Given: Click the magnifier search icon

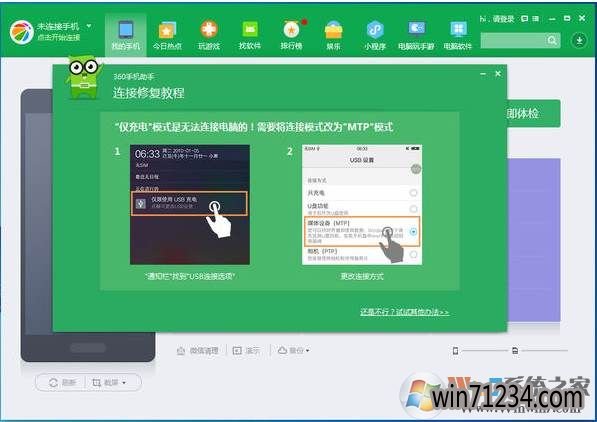Looking at the screenshot, I should 552,40.
